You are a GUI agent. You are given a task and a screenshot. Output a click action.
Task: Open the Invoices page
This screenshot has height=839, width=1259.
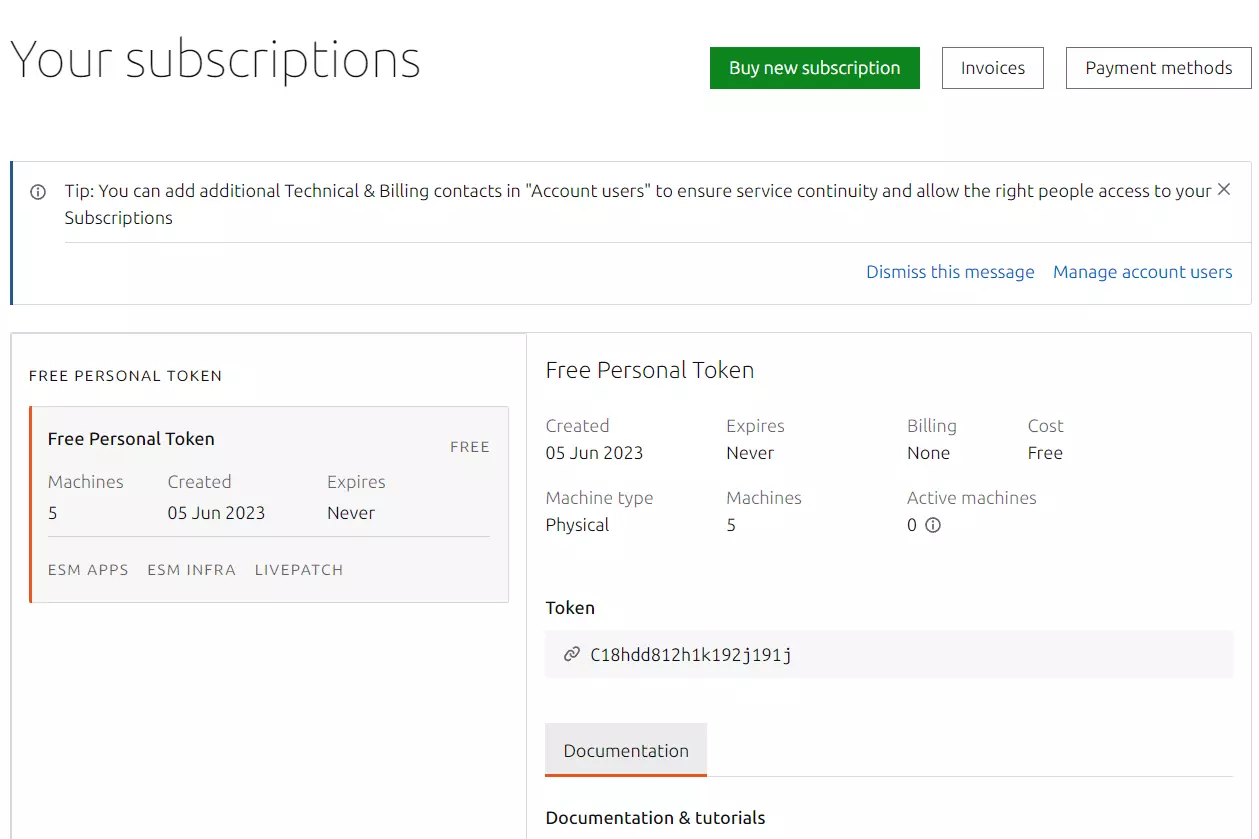(992, 68)
